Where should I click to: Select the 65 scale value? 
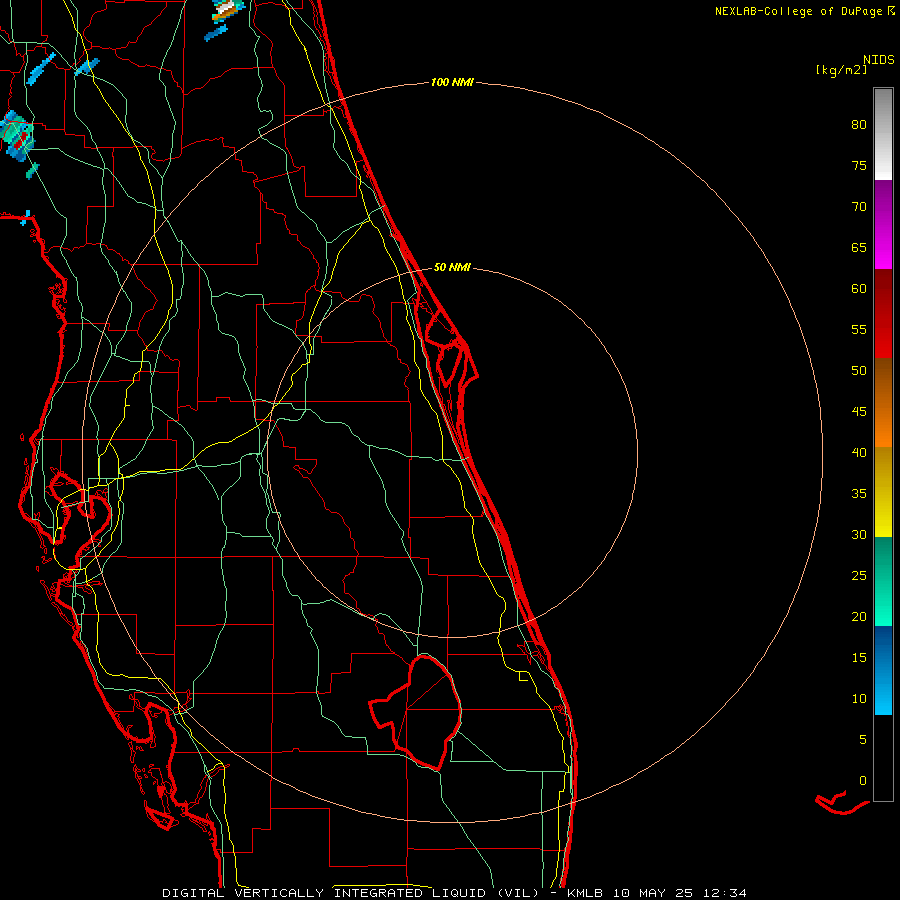point(859,248)
